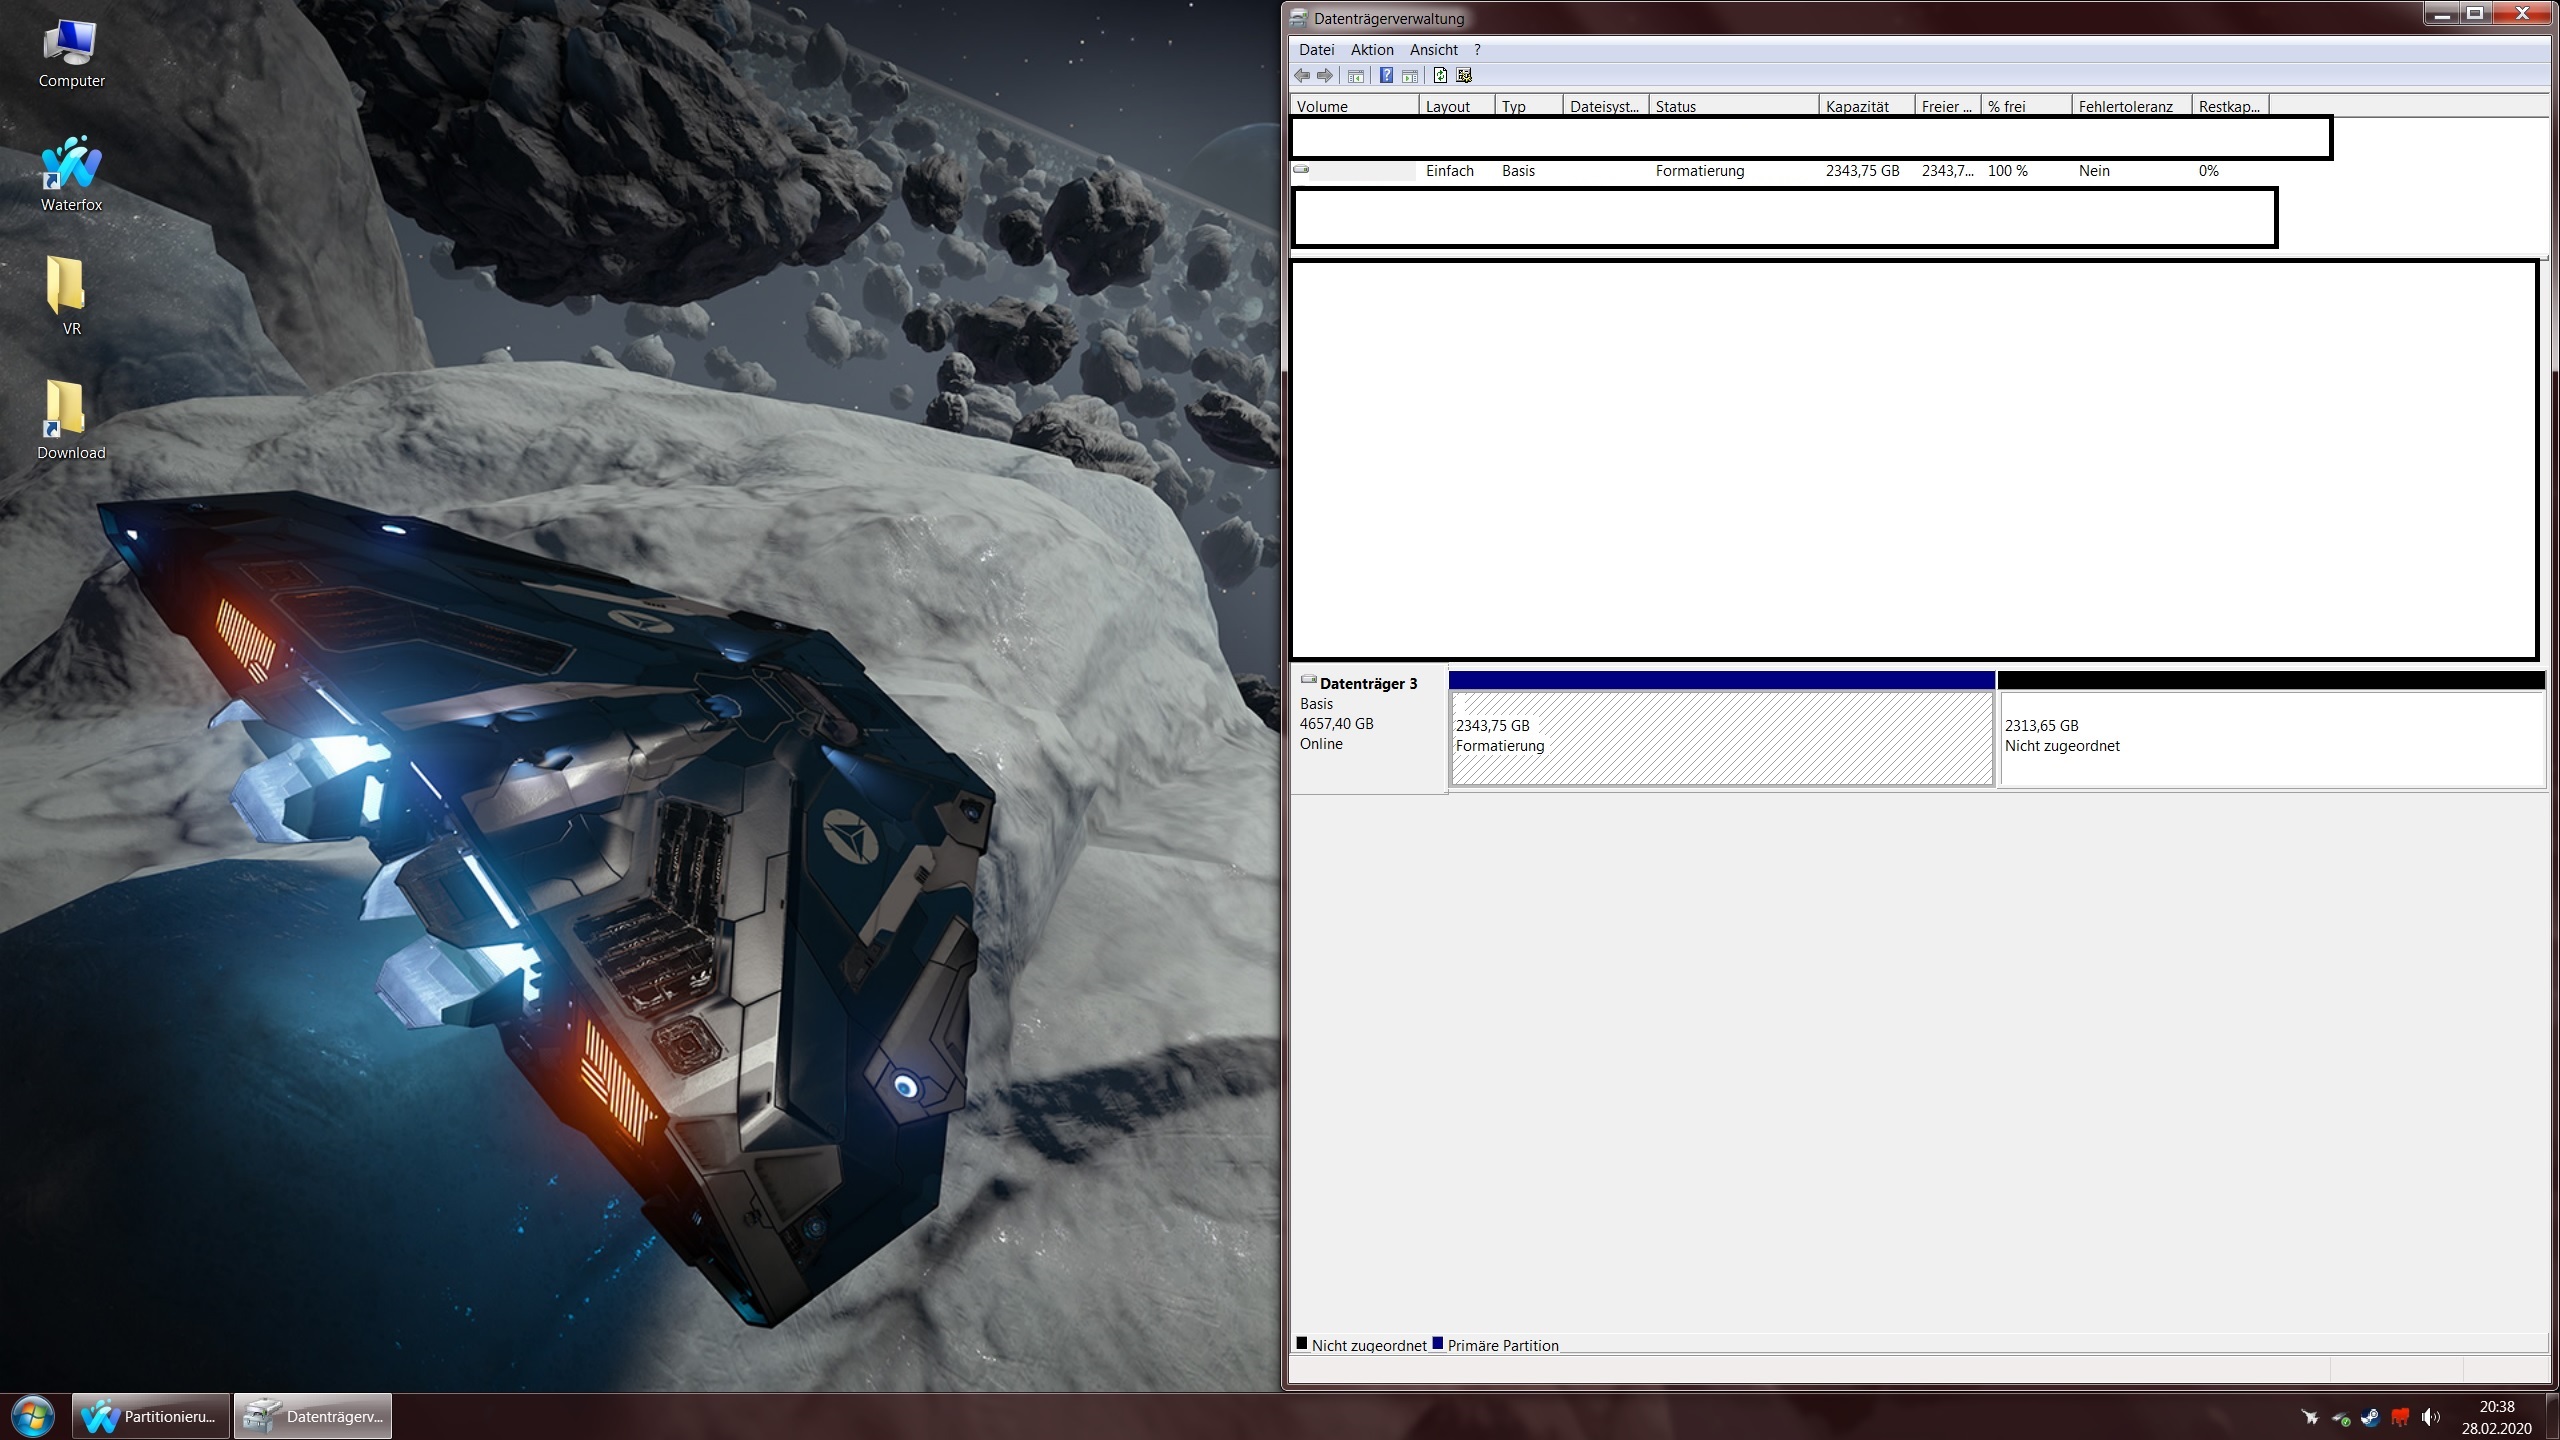This screenshot has width=2560, height=1440.
Task: Click the red bull tray icon
Action: [x=2400, y=1417]
